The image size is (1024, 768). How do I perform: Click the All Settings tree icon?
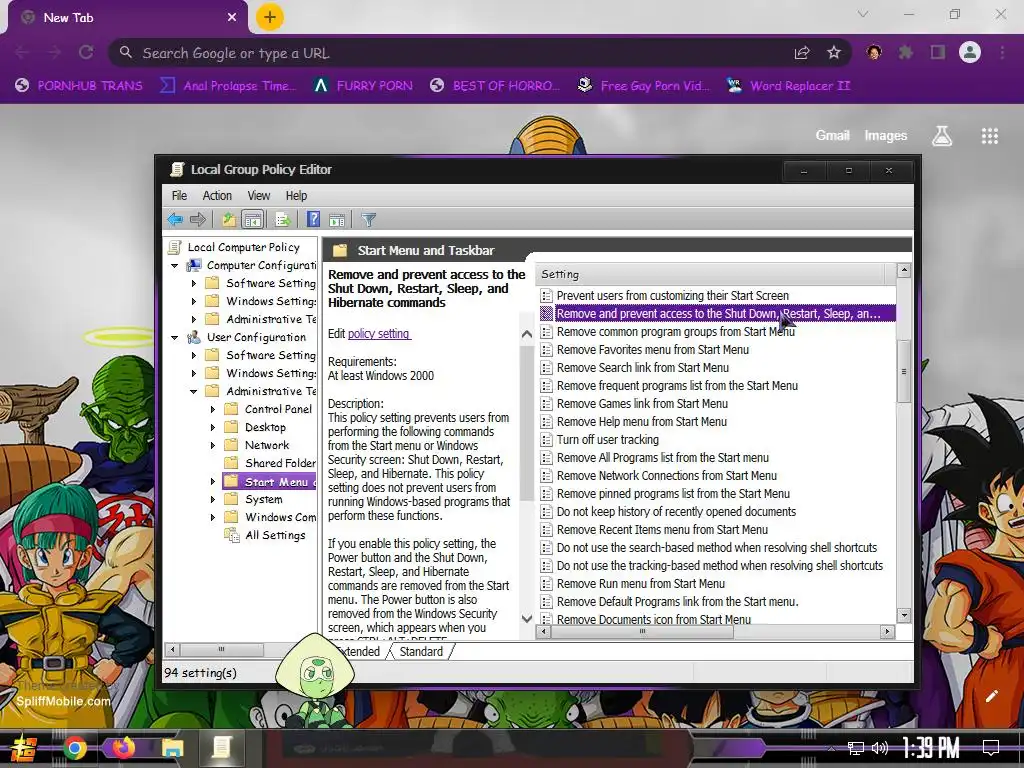click(232, 535)
